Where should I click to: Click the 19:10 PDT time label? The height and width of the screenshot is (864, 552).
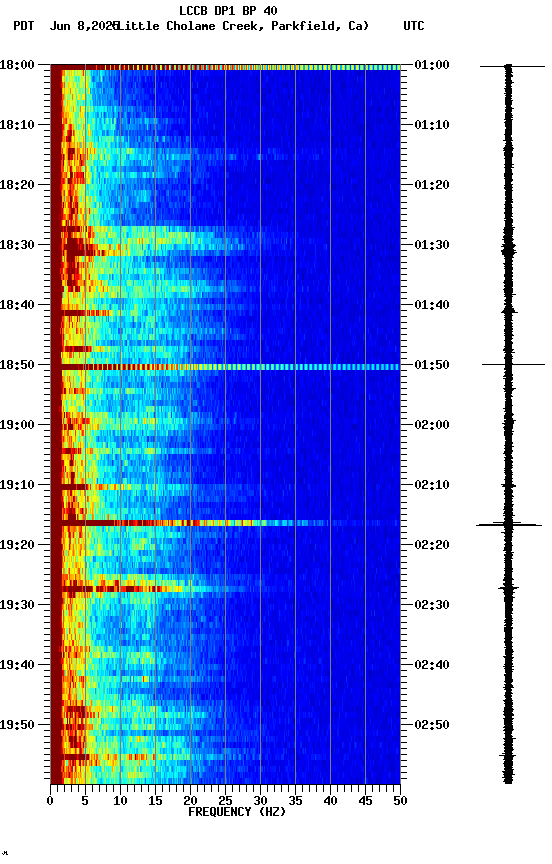click(x=17, y=485)
